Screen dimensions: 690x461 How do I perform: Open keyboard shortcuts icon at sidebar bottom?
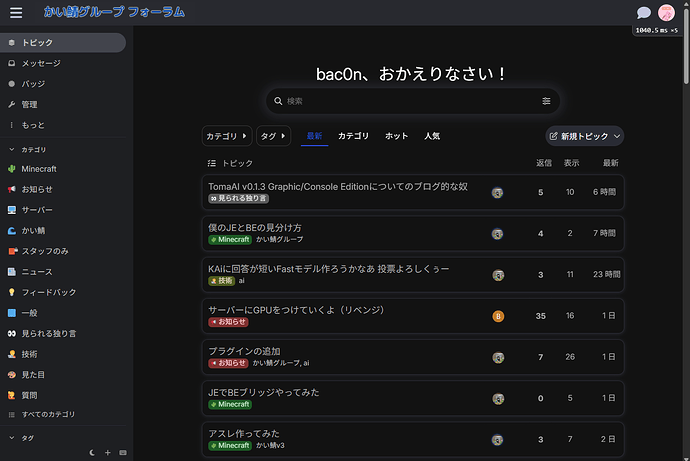tap(123, 453)
